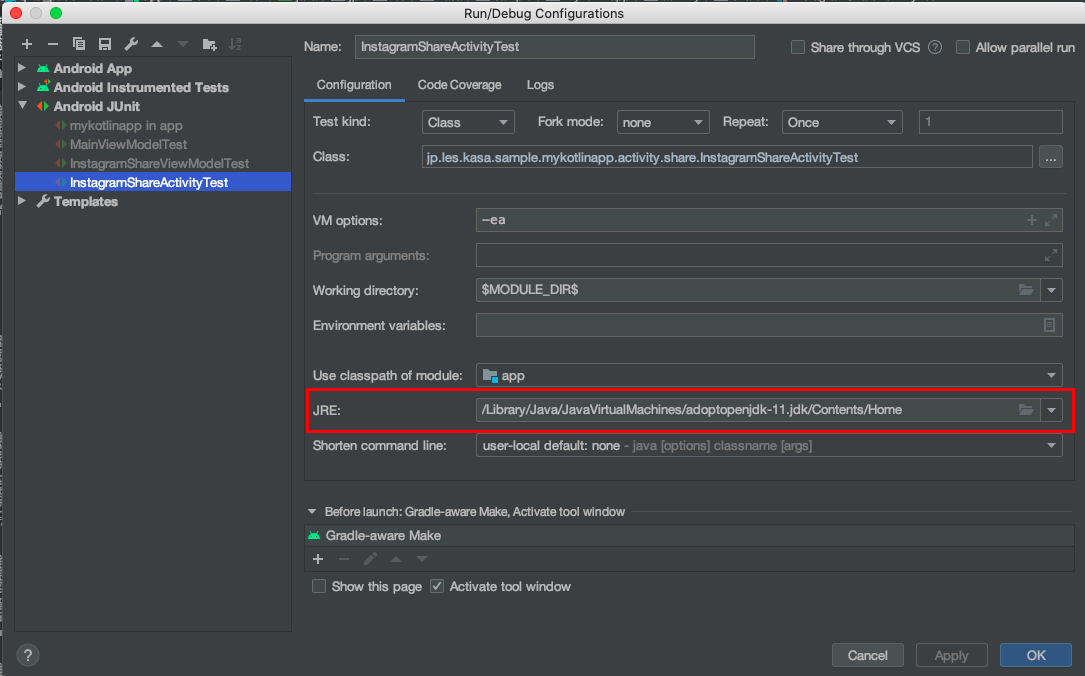Image resolution: width=1085 pixels, height=676 pixels.
Task: Open Working directory macro dropdown arrow
Action: point(1051,290)
